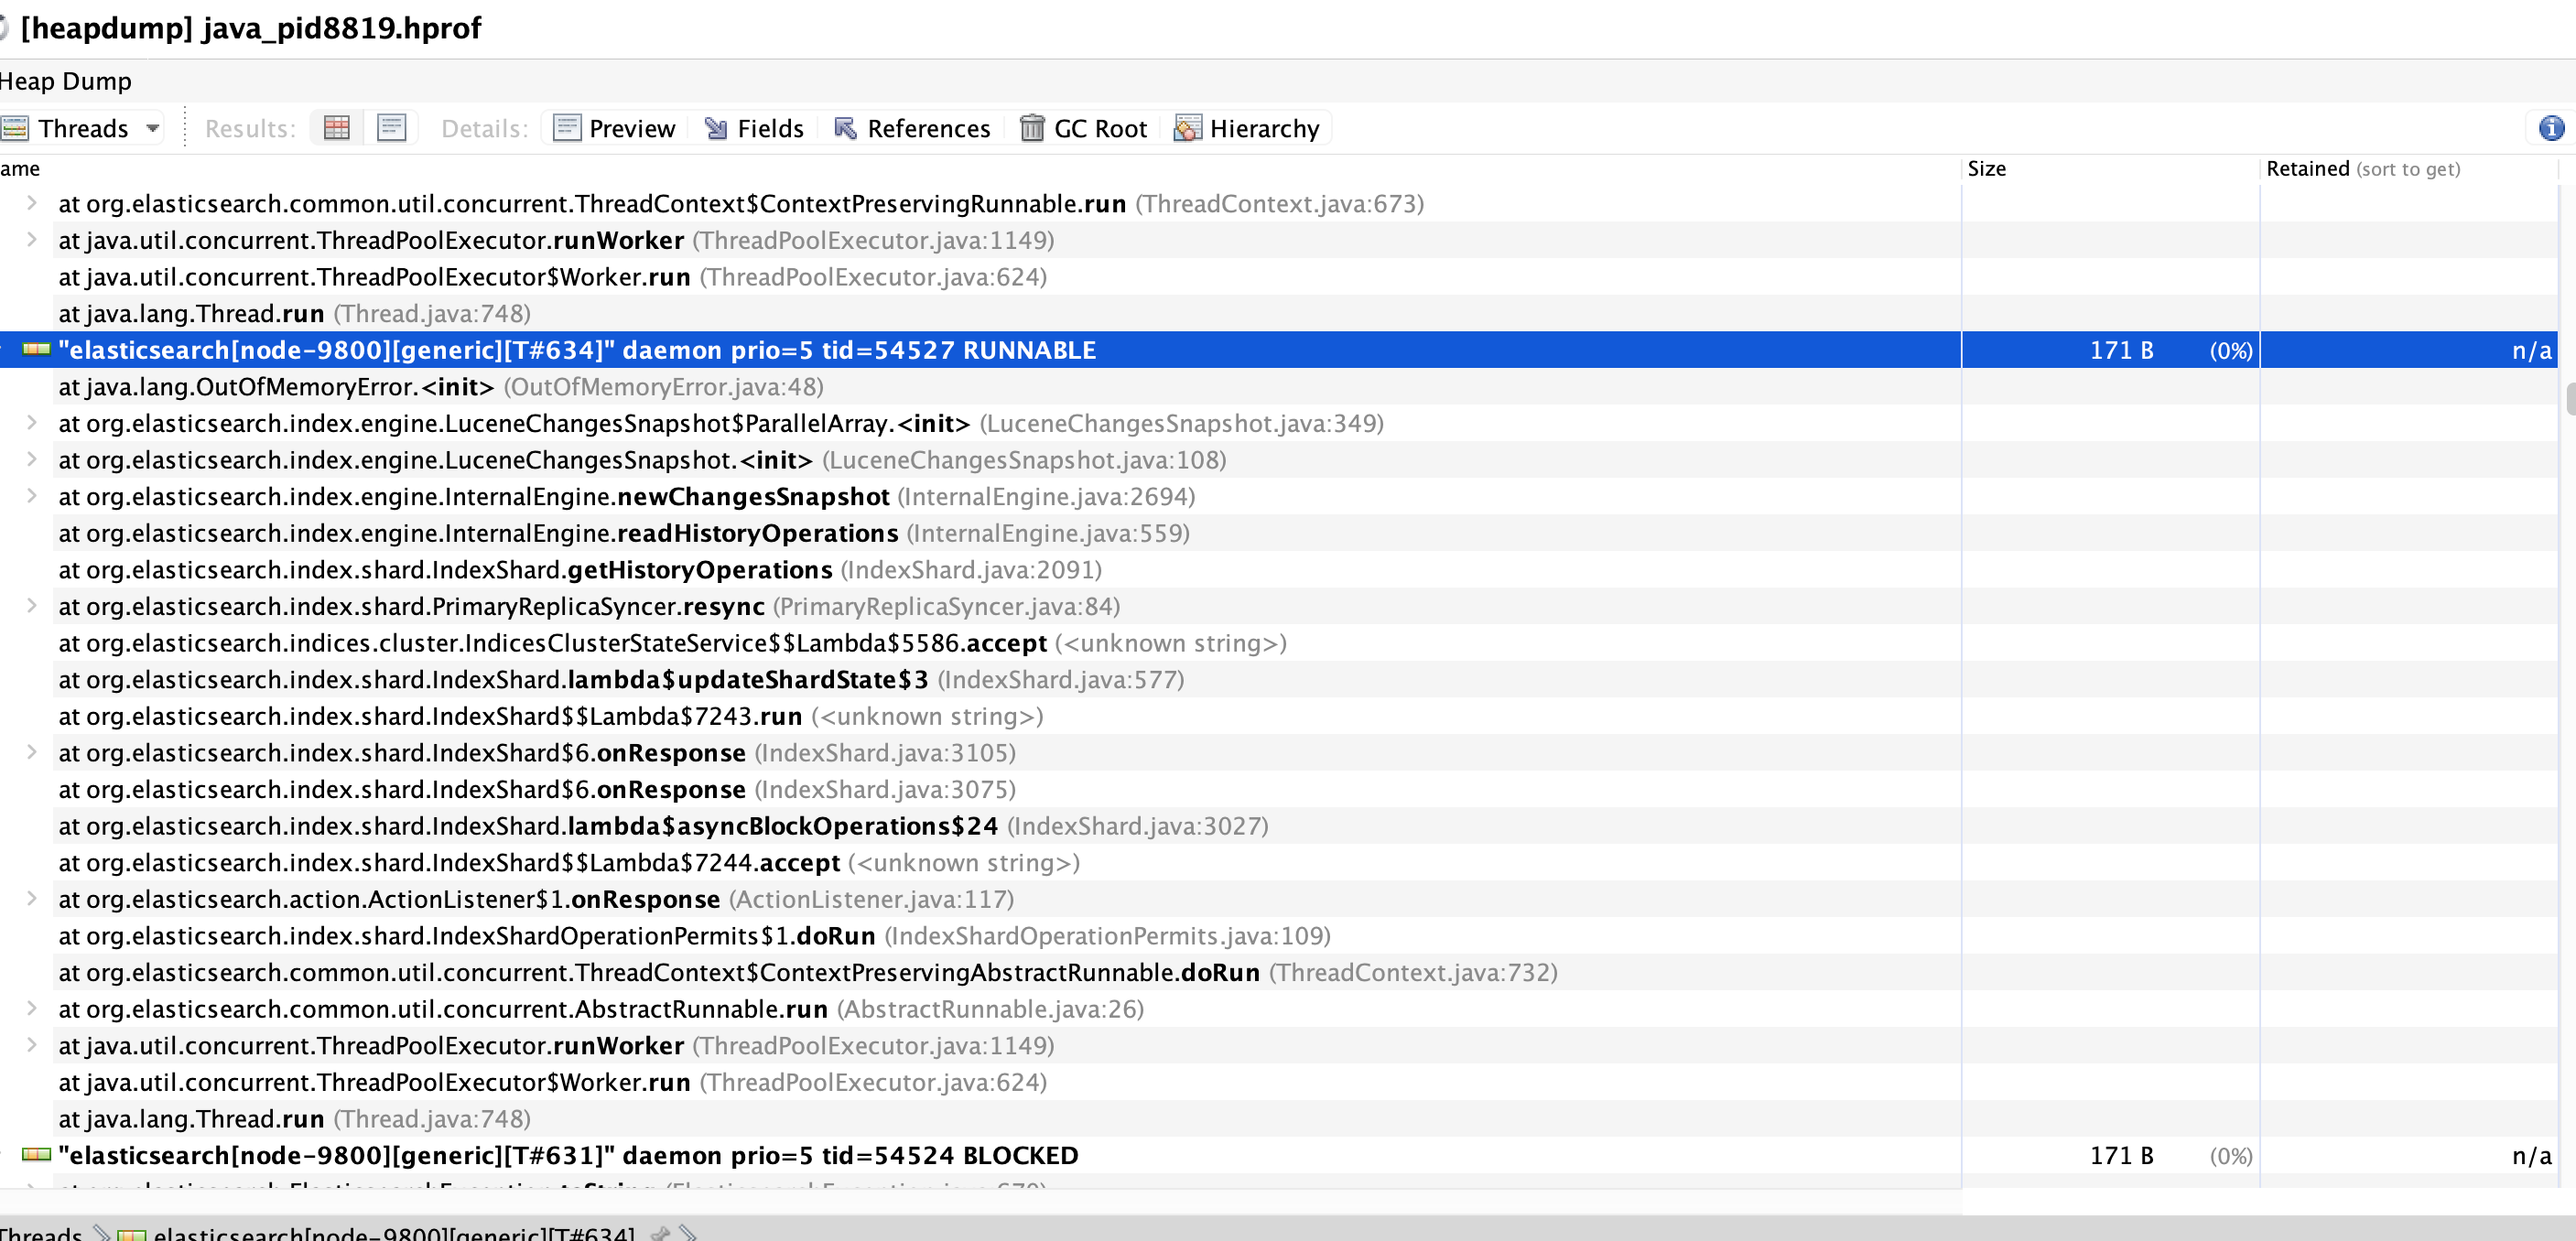The image size is (2576, 1241).
Task: Toggle References details panel
Action: click(x=912, y=128)
